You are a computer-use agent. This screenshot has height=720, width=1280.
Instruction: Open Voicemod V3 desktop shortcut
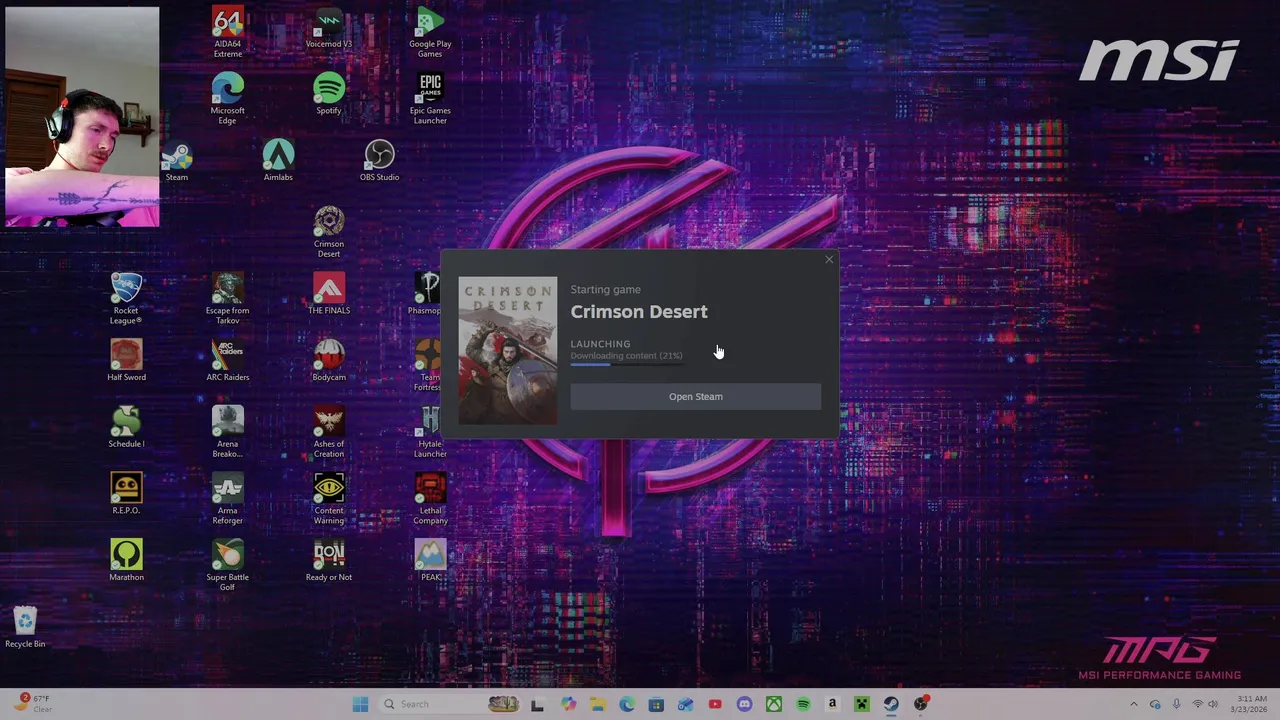[328, 29]
